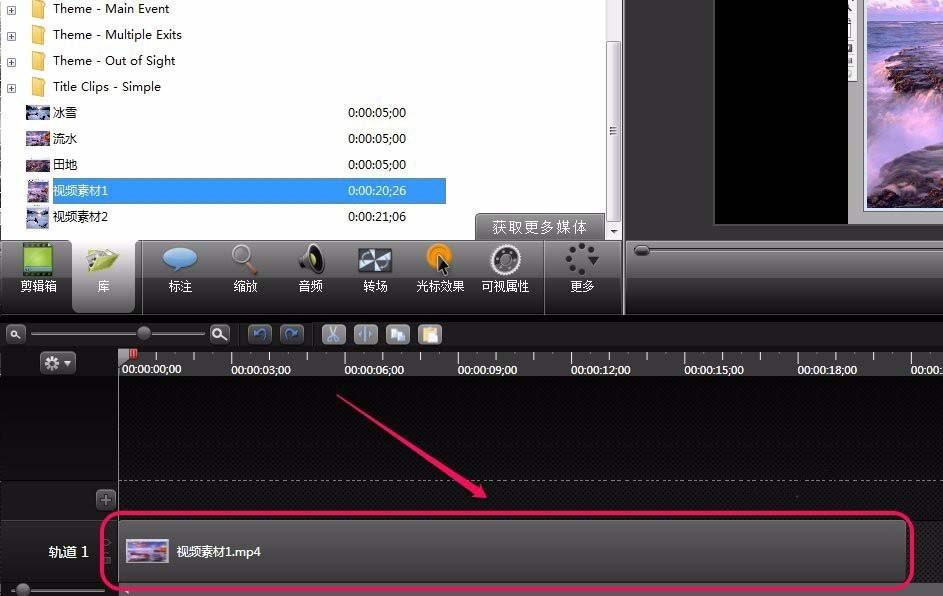Screen dimensions: 943x596
Task: Click the copy icon above the timeline
Action: 398,334
